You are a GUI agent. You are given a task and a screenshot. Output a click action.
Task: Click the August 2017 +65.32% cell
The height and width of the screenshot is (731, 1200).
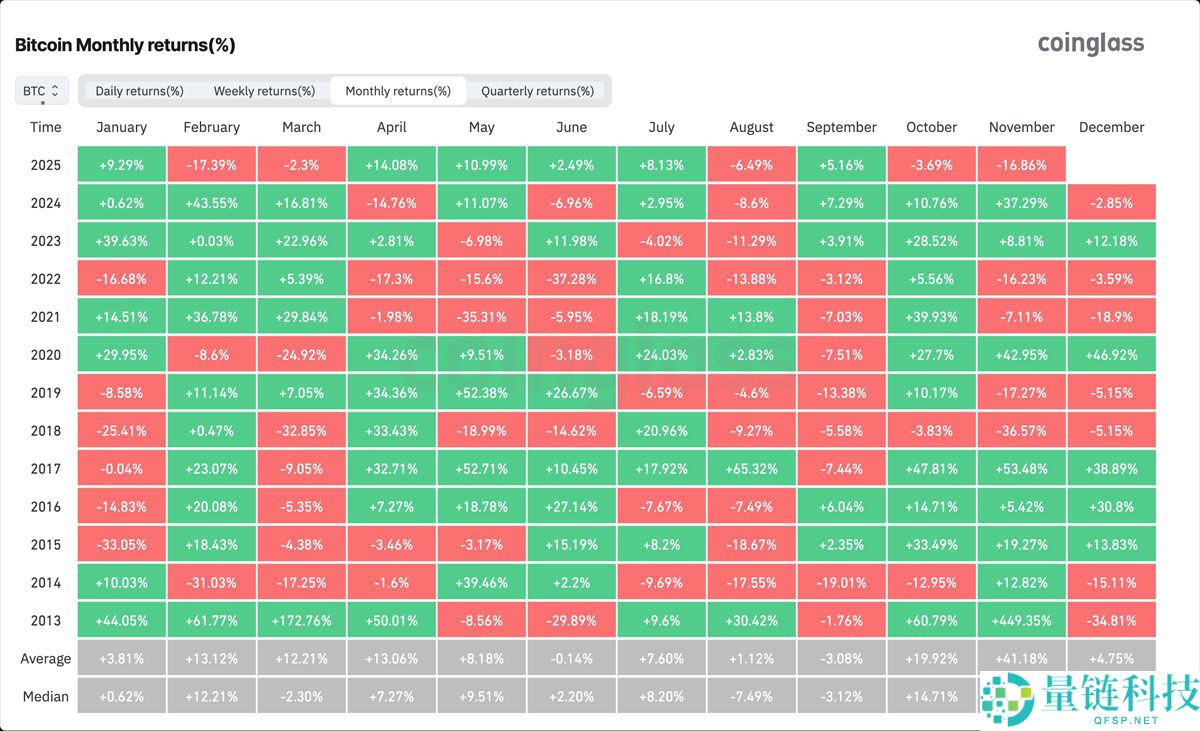click(751, 469)
